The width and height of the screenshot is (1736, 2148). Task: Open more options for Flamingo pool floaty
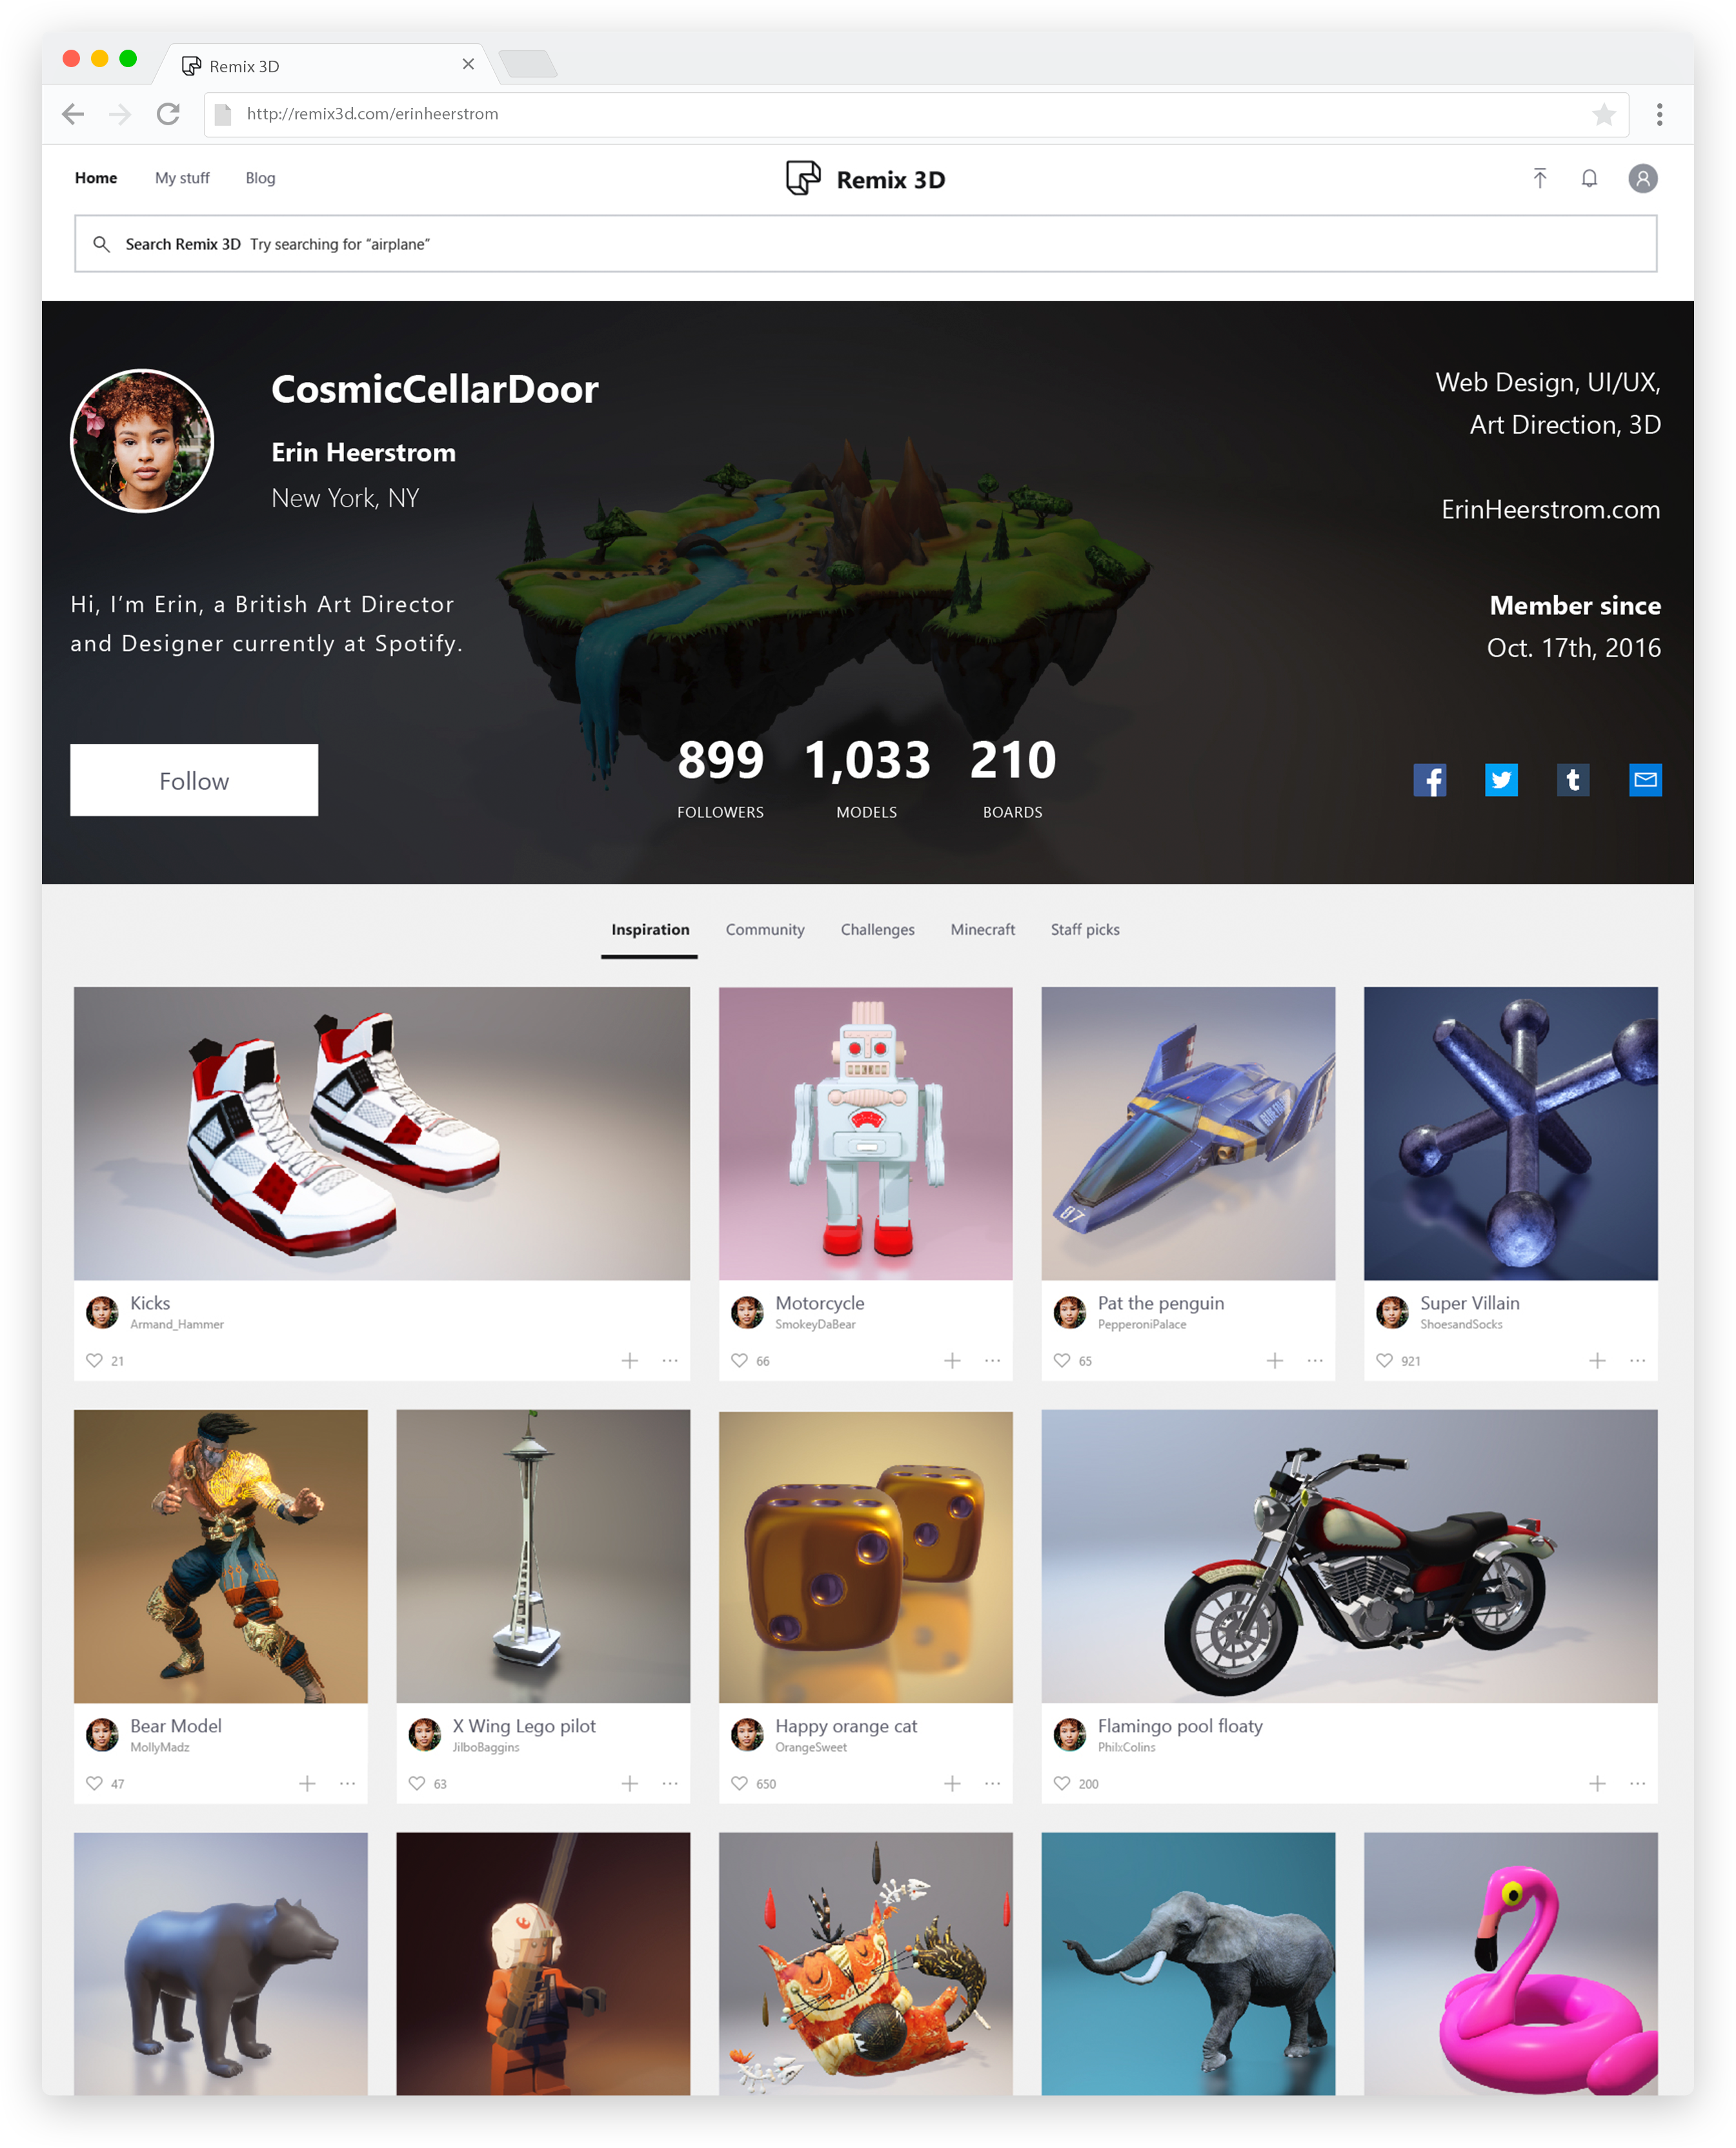(x=1637, y=1783)
